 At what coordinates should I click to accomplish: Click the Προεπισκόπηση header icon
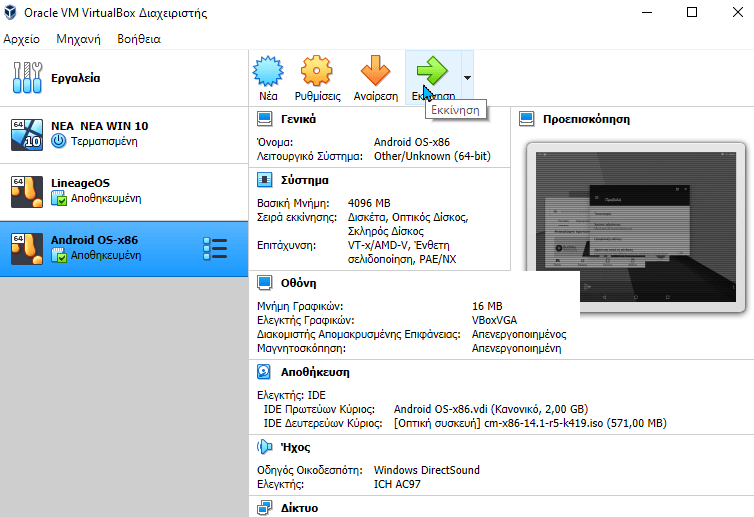[527, 119]
